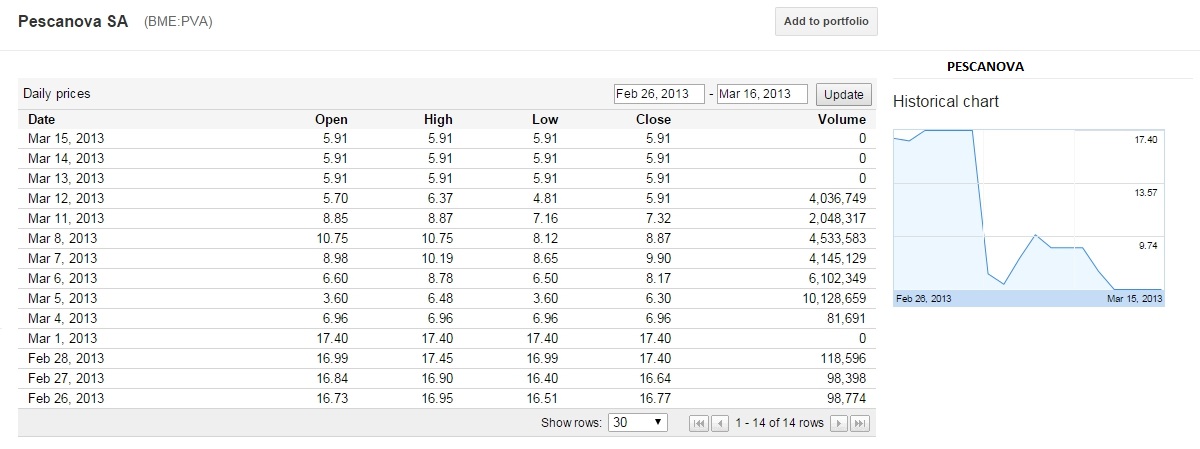Select the Pescanova SA title text
The height and width of the screenshot is (449, 1200).
coord(73,21)
